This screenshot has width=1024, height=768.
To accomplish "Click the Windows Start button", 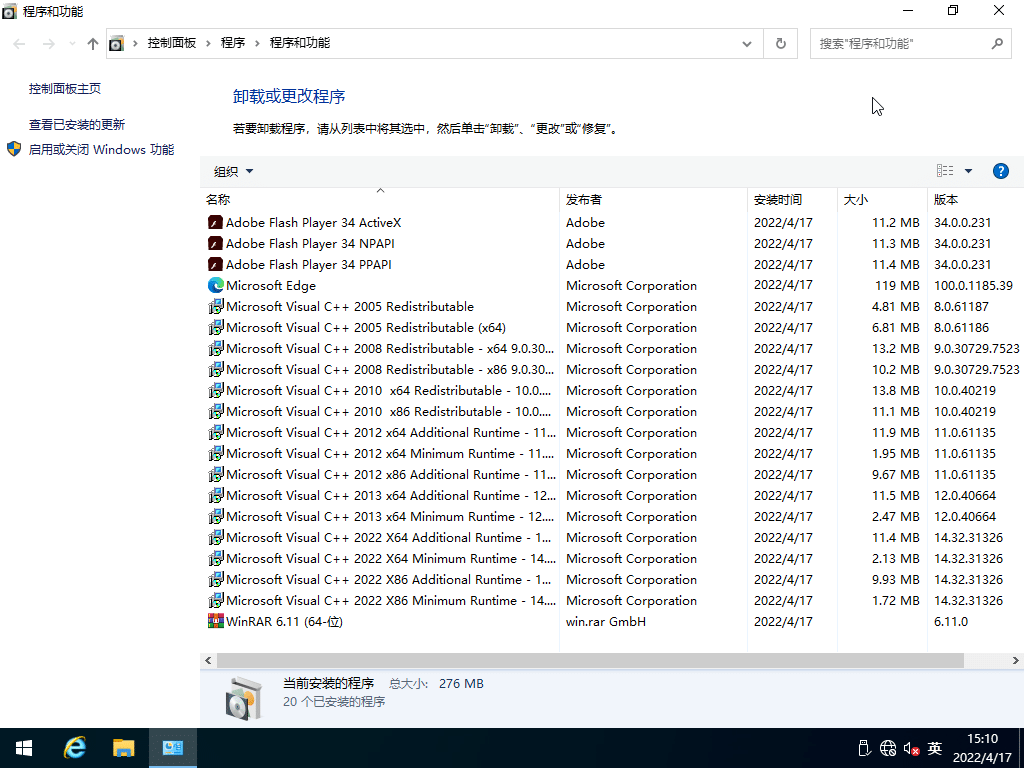I will coord(24,747).
